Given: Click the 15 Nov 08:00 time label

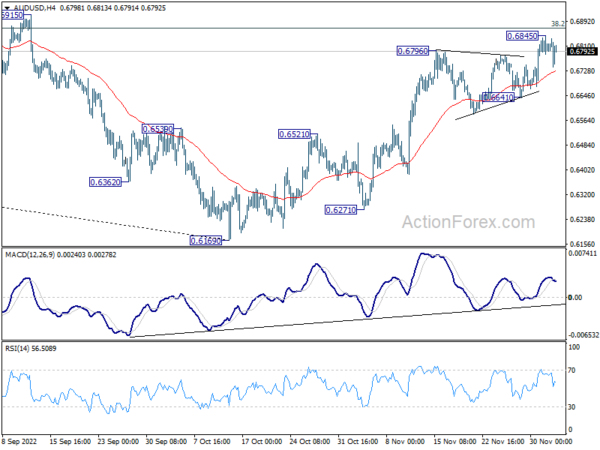Looking at the screenshot, I should [455, 442].
